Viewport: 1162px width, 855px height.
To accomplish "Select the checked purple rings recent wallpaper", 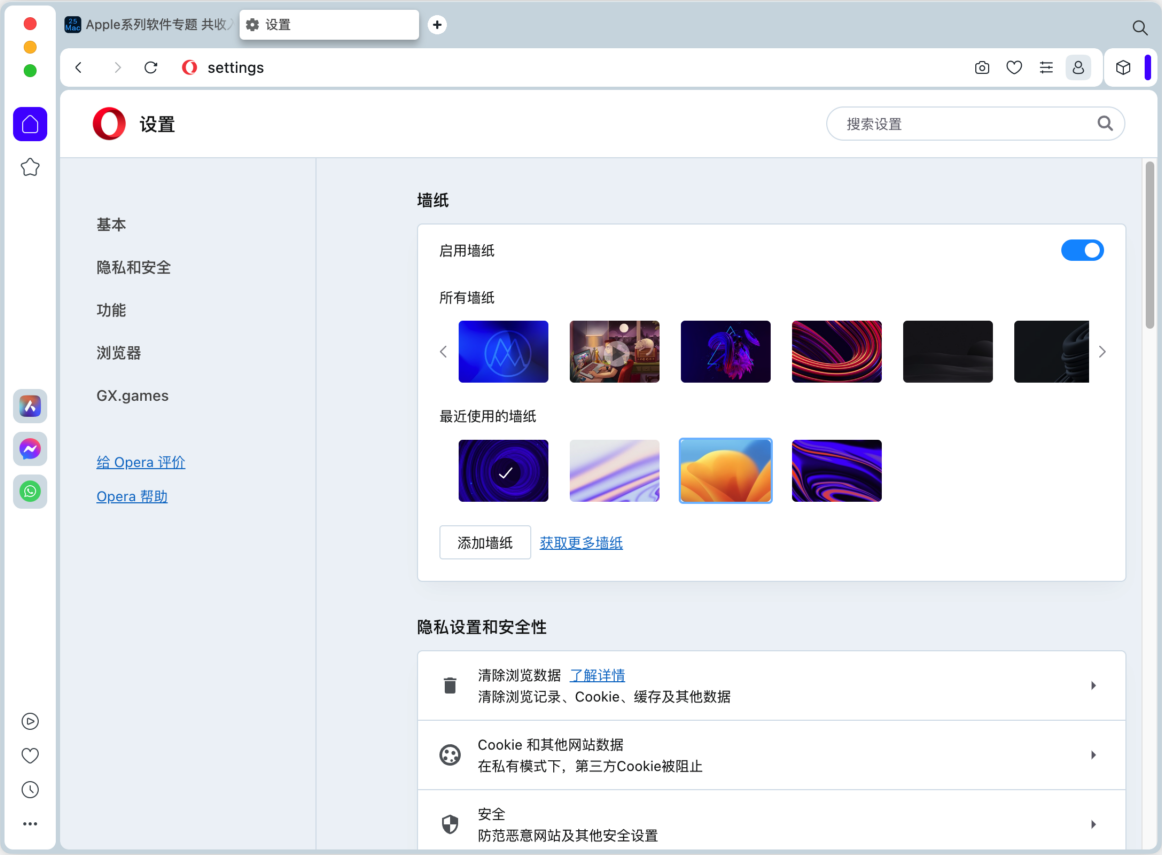I will 503,470.
